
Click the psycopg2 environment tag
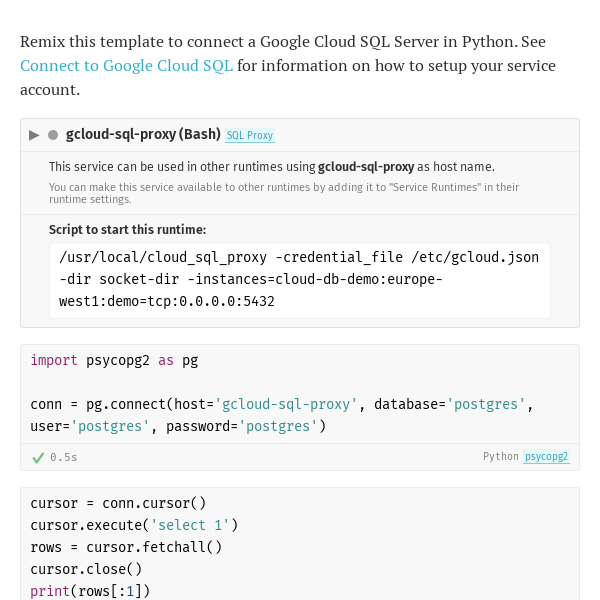546,457
